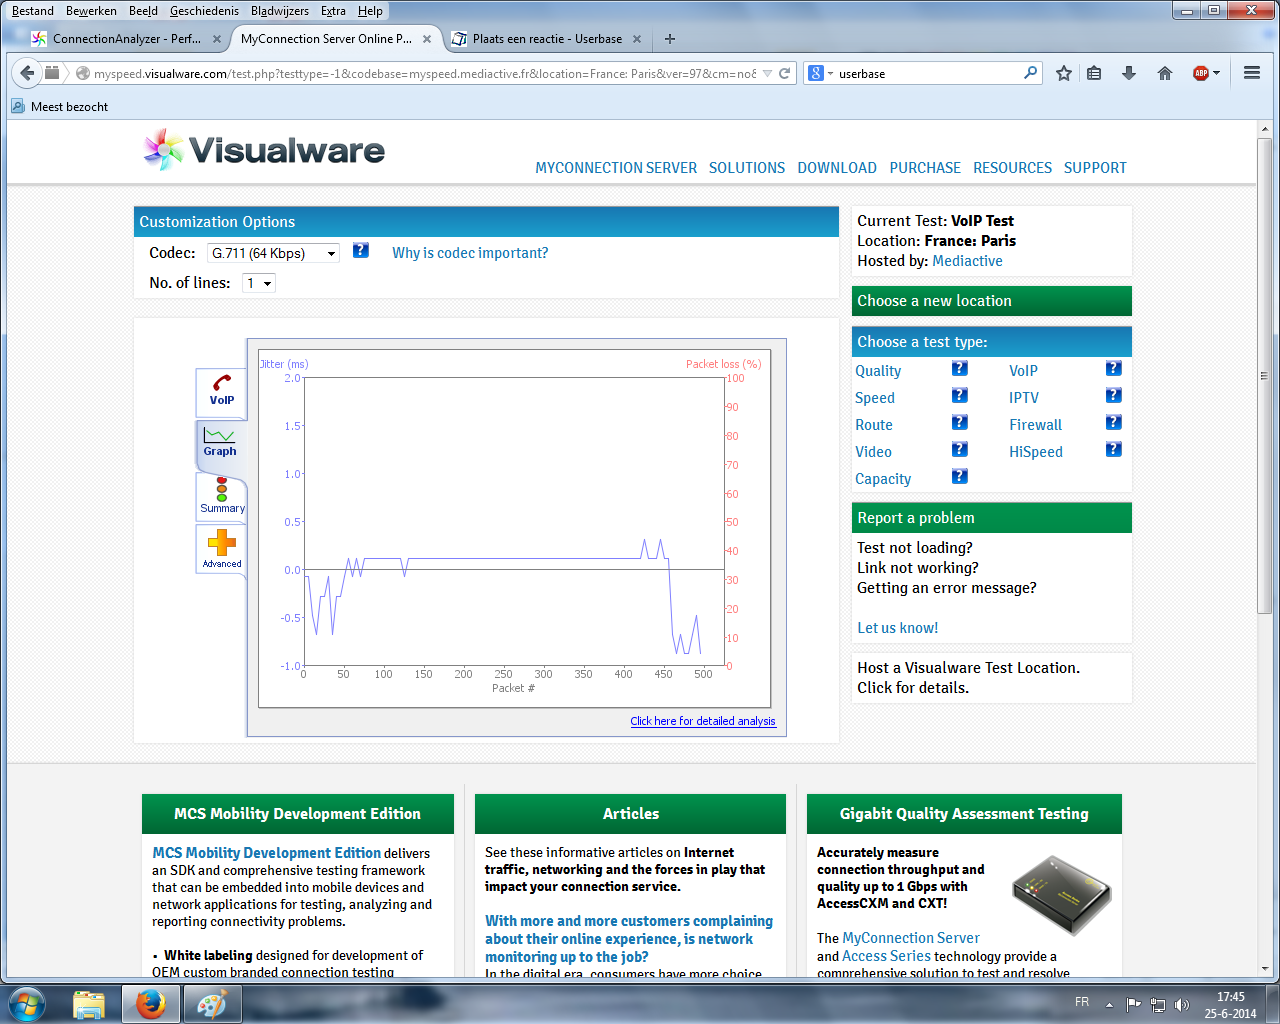Click the help icon beside Codec dropdown
The height and width of the screenshot is (1024, 1280).
(361, 251)
